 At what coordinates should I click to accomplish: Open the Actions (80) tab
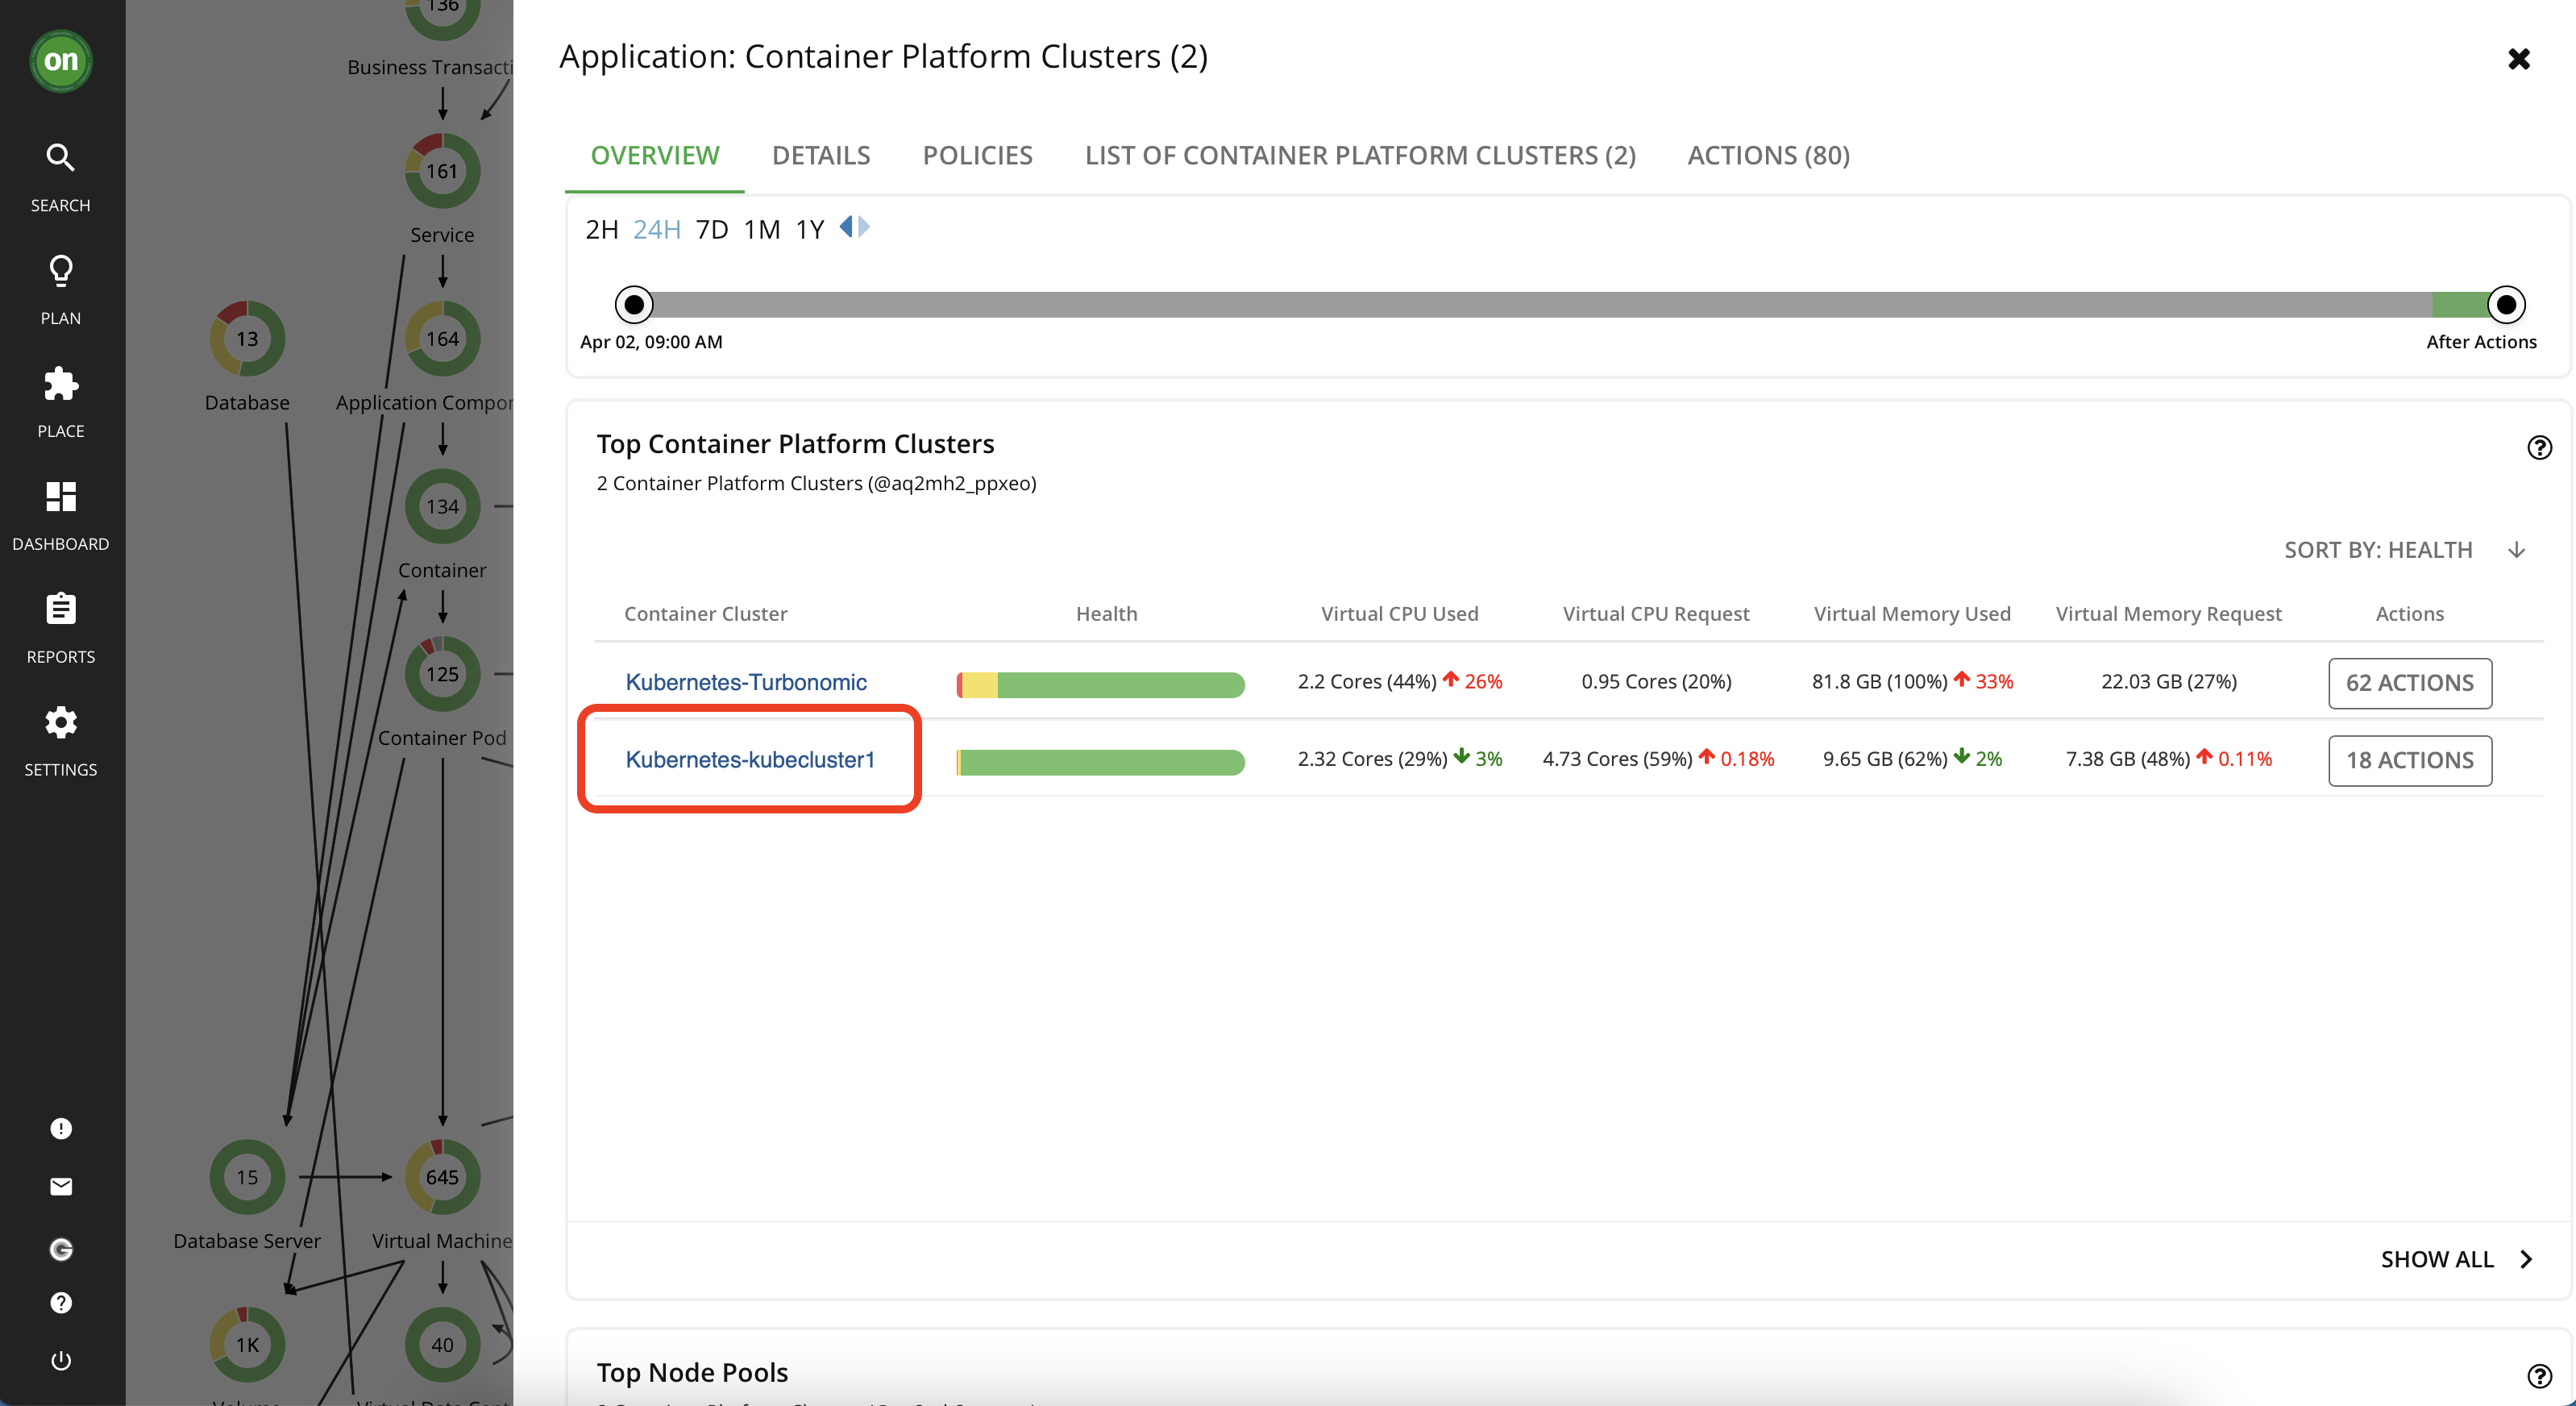(1768, 155)
